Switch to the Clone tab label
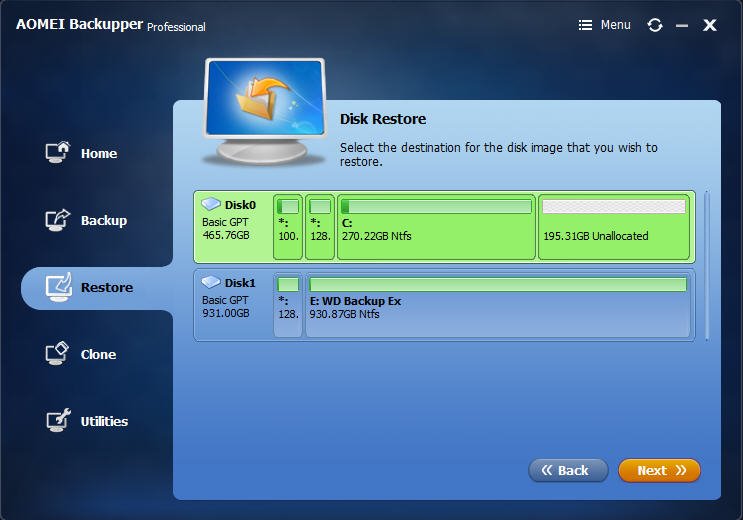743x520 pixels. pos(98,354)
